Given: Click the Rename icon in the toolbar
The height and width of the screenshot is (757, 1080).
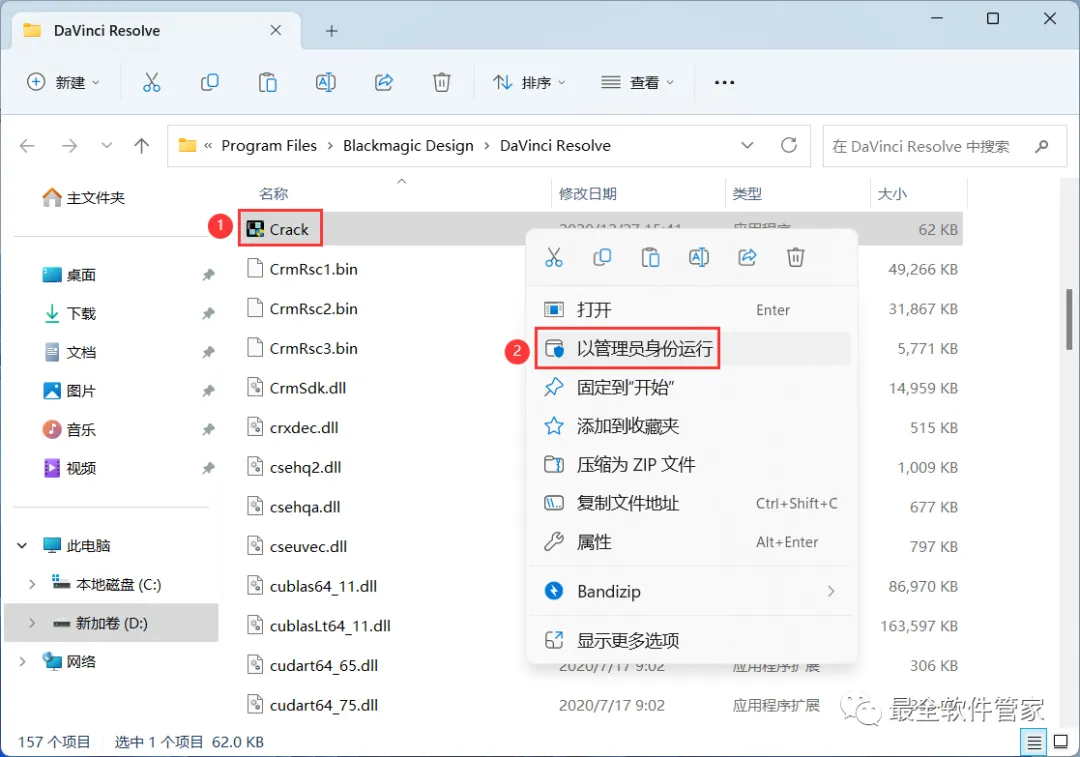Looking at the screenshot, I should tap(325, 83).
